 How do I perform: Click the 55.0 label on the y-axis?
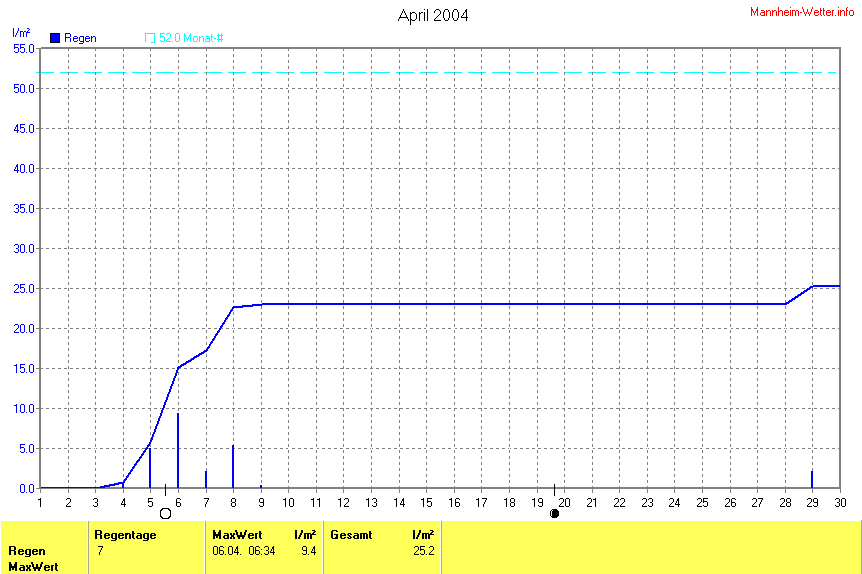(x=23, y=48)
